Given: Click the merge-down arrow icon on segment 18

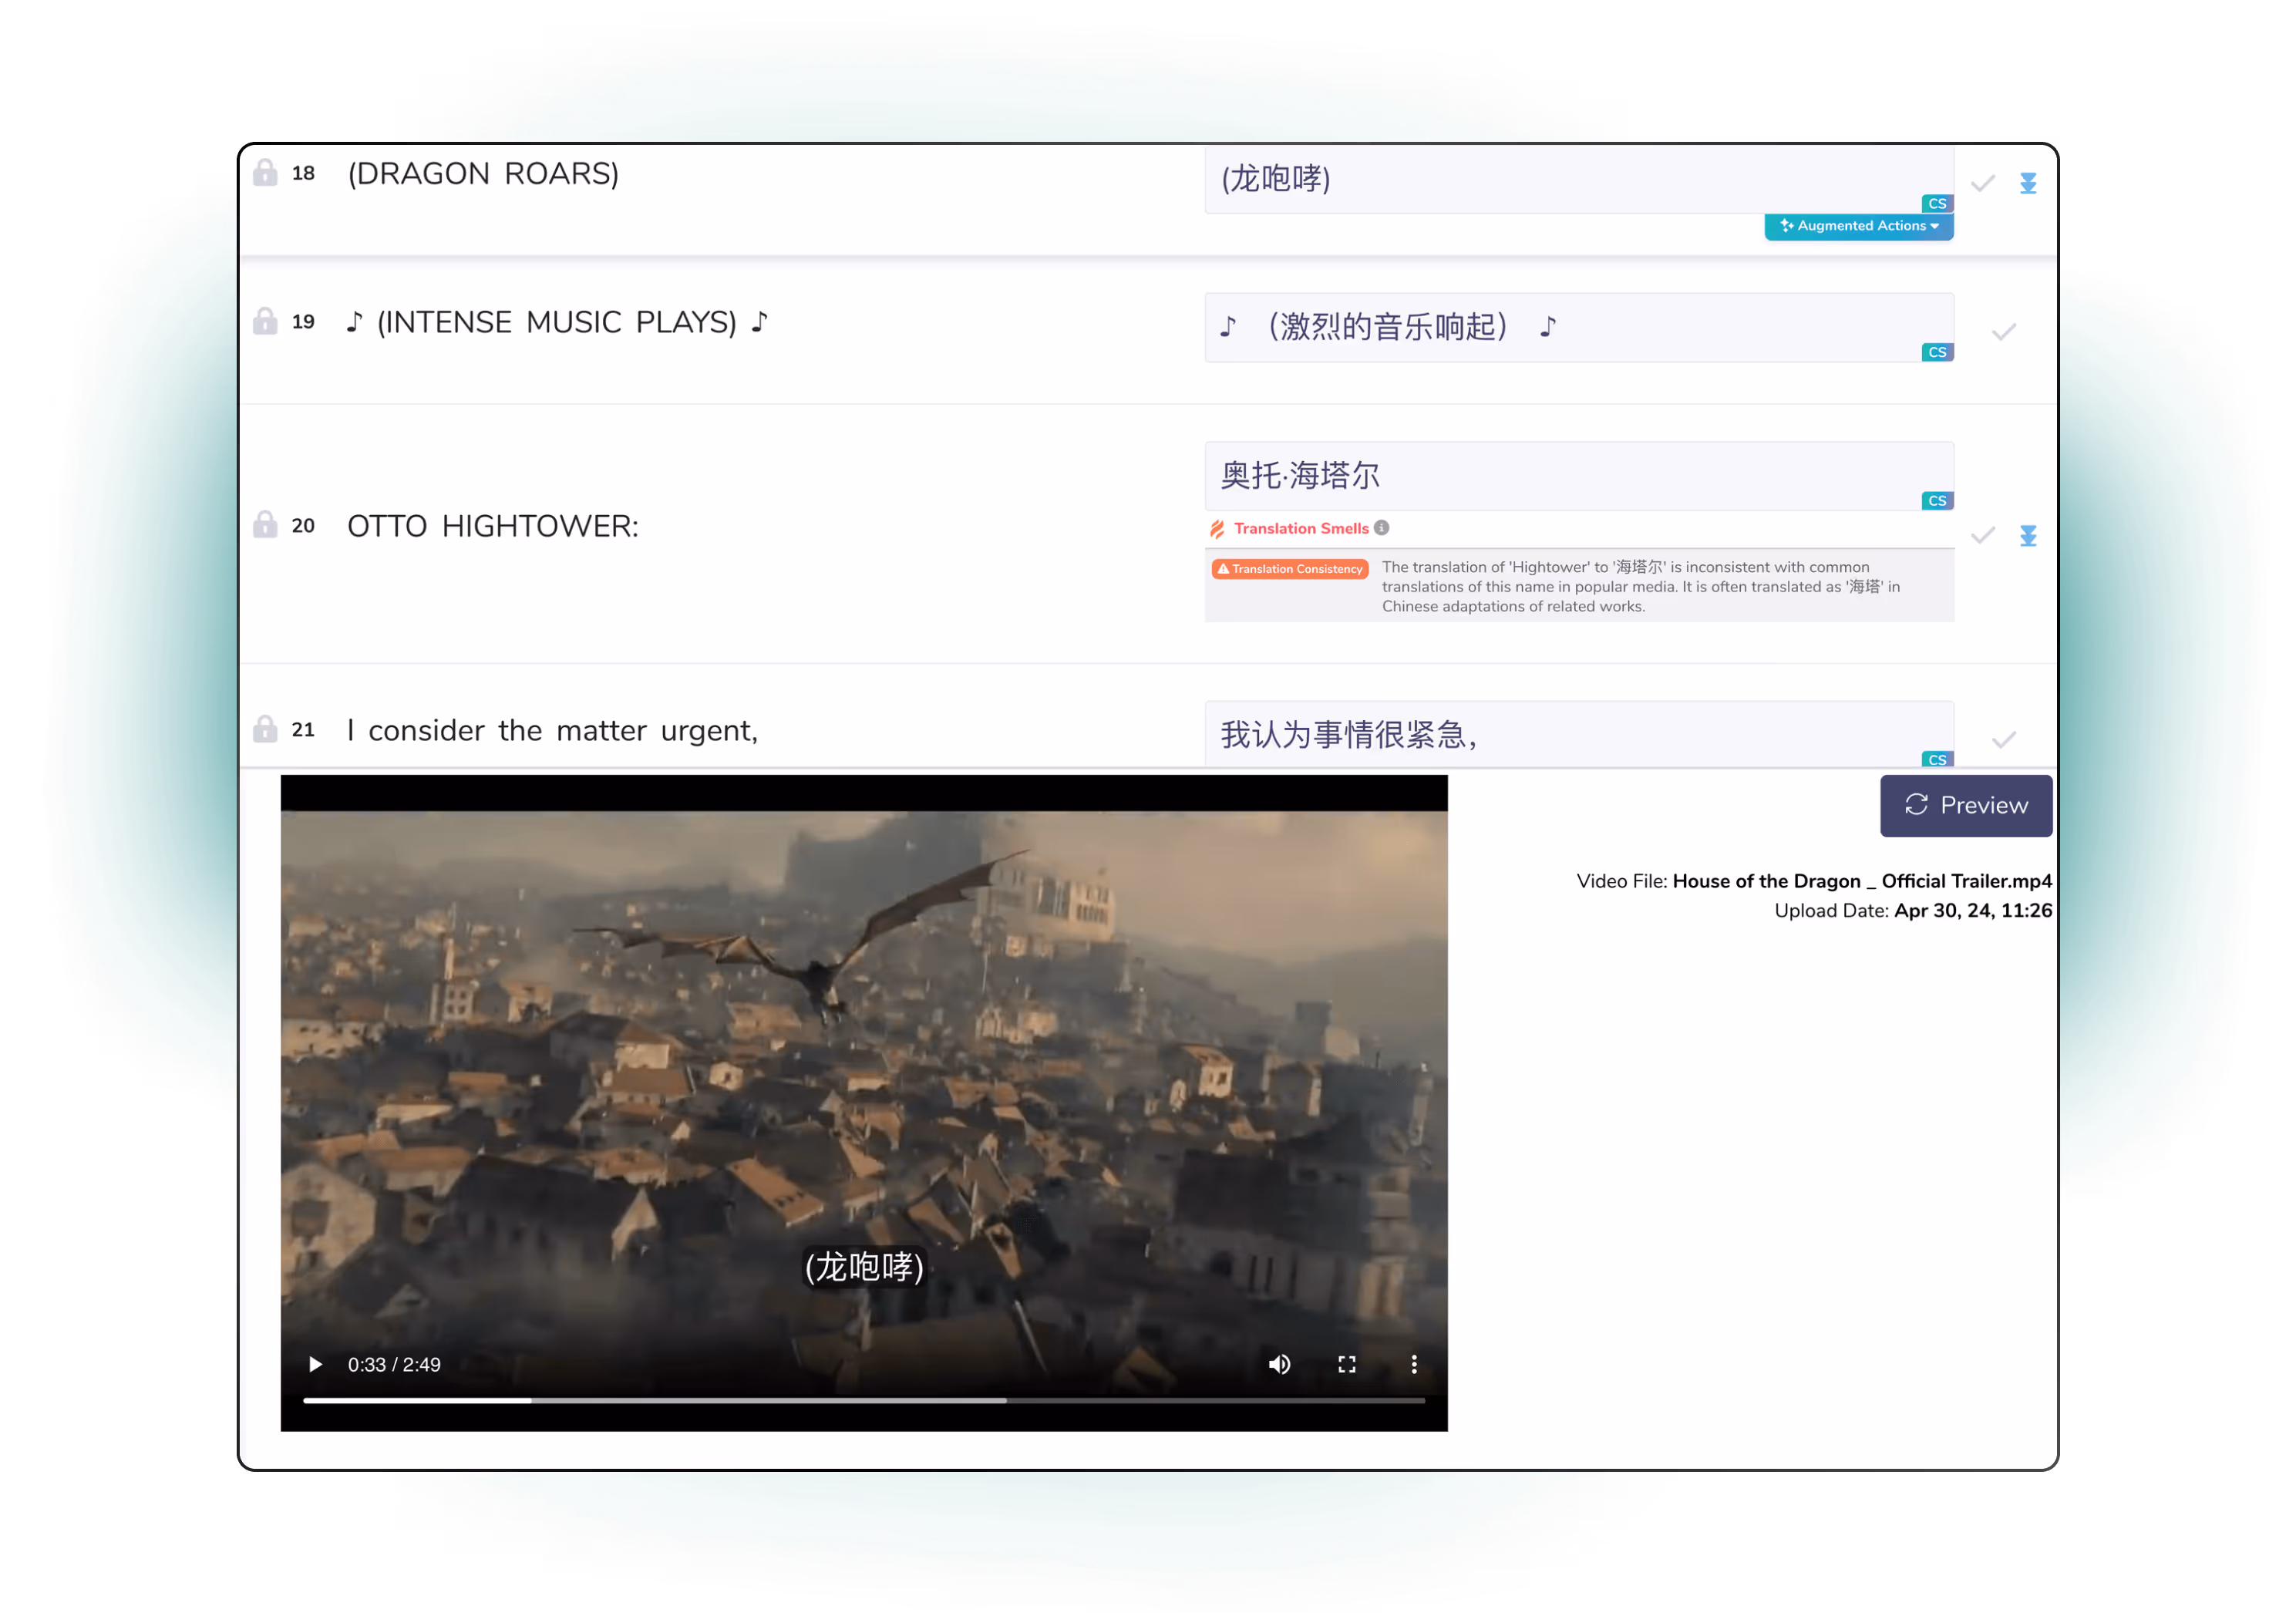Looking at the screenshot, I should click(x=2028, y=183).
